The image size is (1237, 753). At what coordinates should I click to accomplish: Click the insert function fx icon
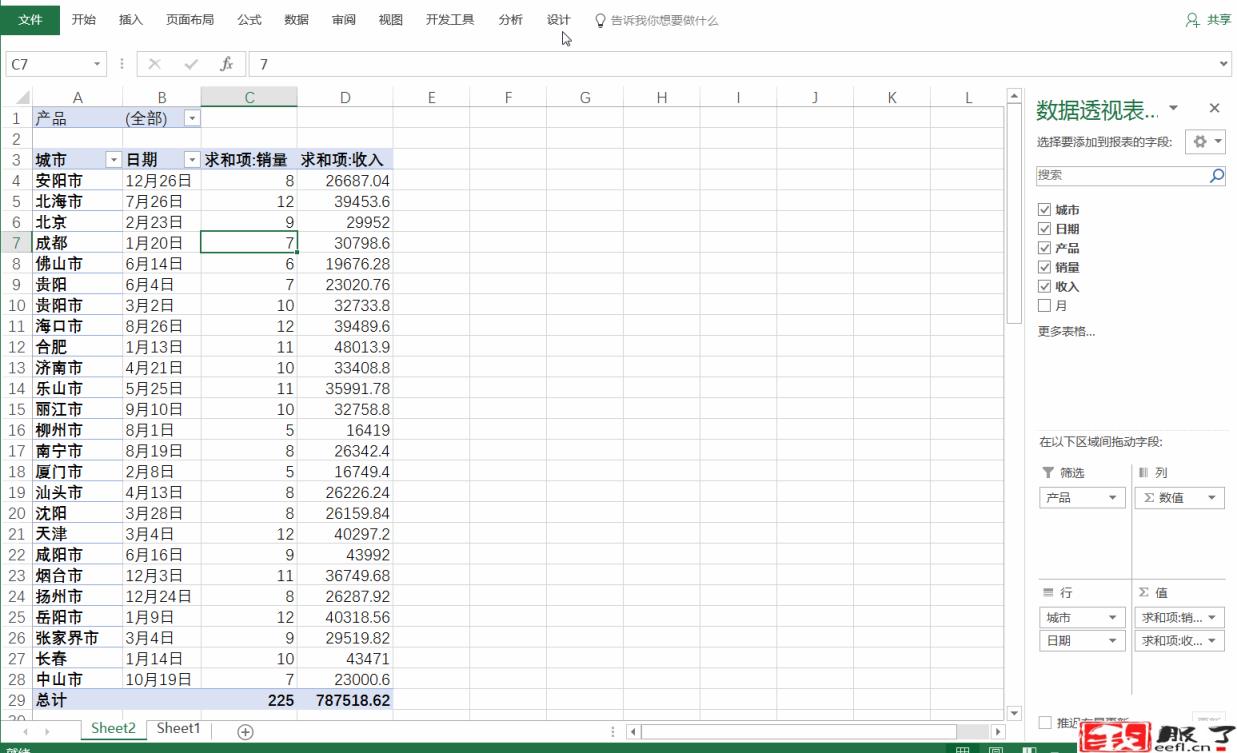tap(227, 64)
